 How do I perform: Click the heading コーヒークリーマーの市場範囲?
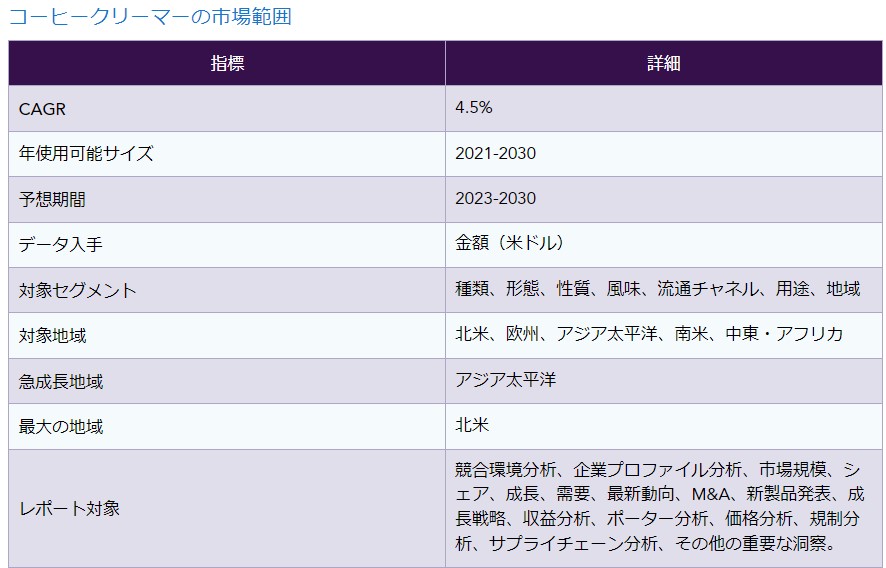click(150, 16)
